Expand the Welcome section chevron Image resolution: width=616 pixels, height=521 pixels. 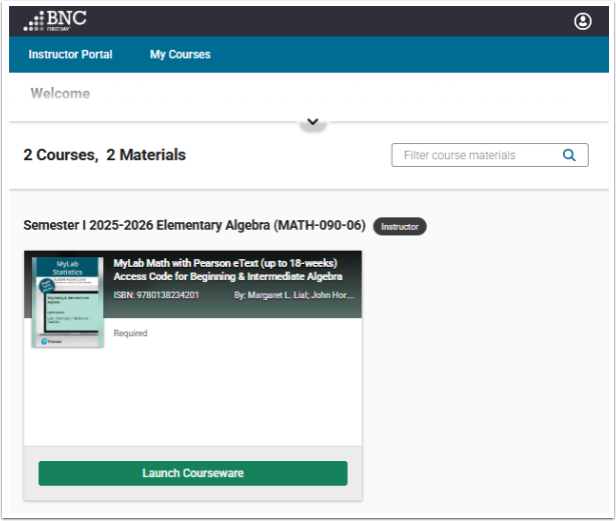[x=313, y=122]
